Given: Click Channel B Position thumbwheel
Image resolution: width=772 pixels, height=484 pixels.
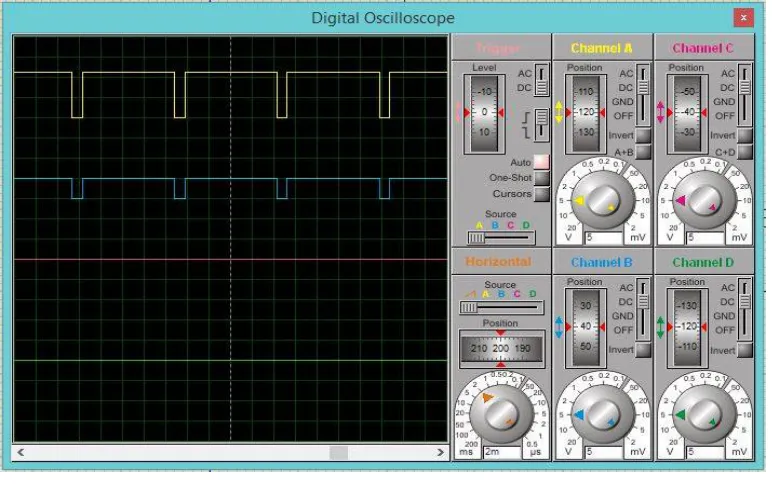Looking at the screenshot, I should pyautogui.click(x=585, y=327).
